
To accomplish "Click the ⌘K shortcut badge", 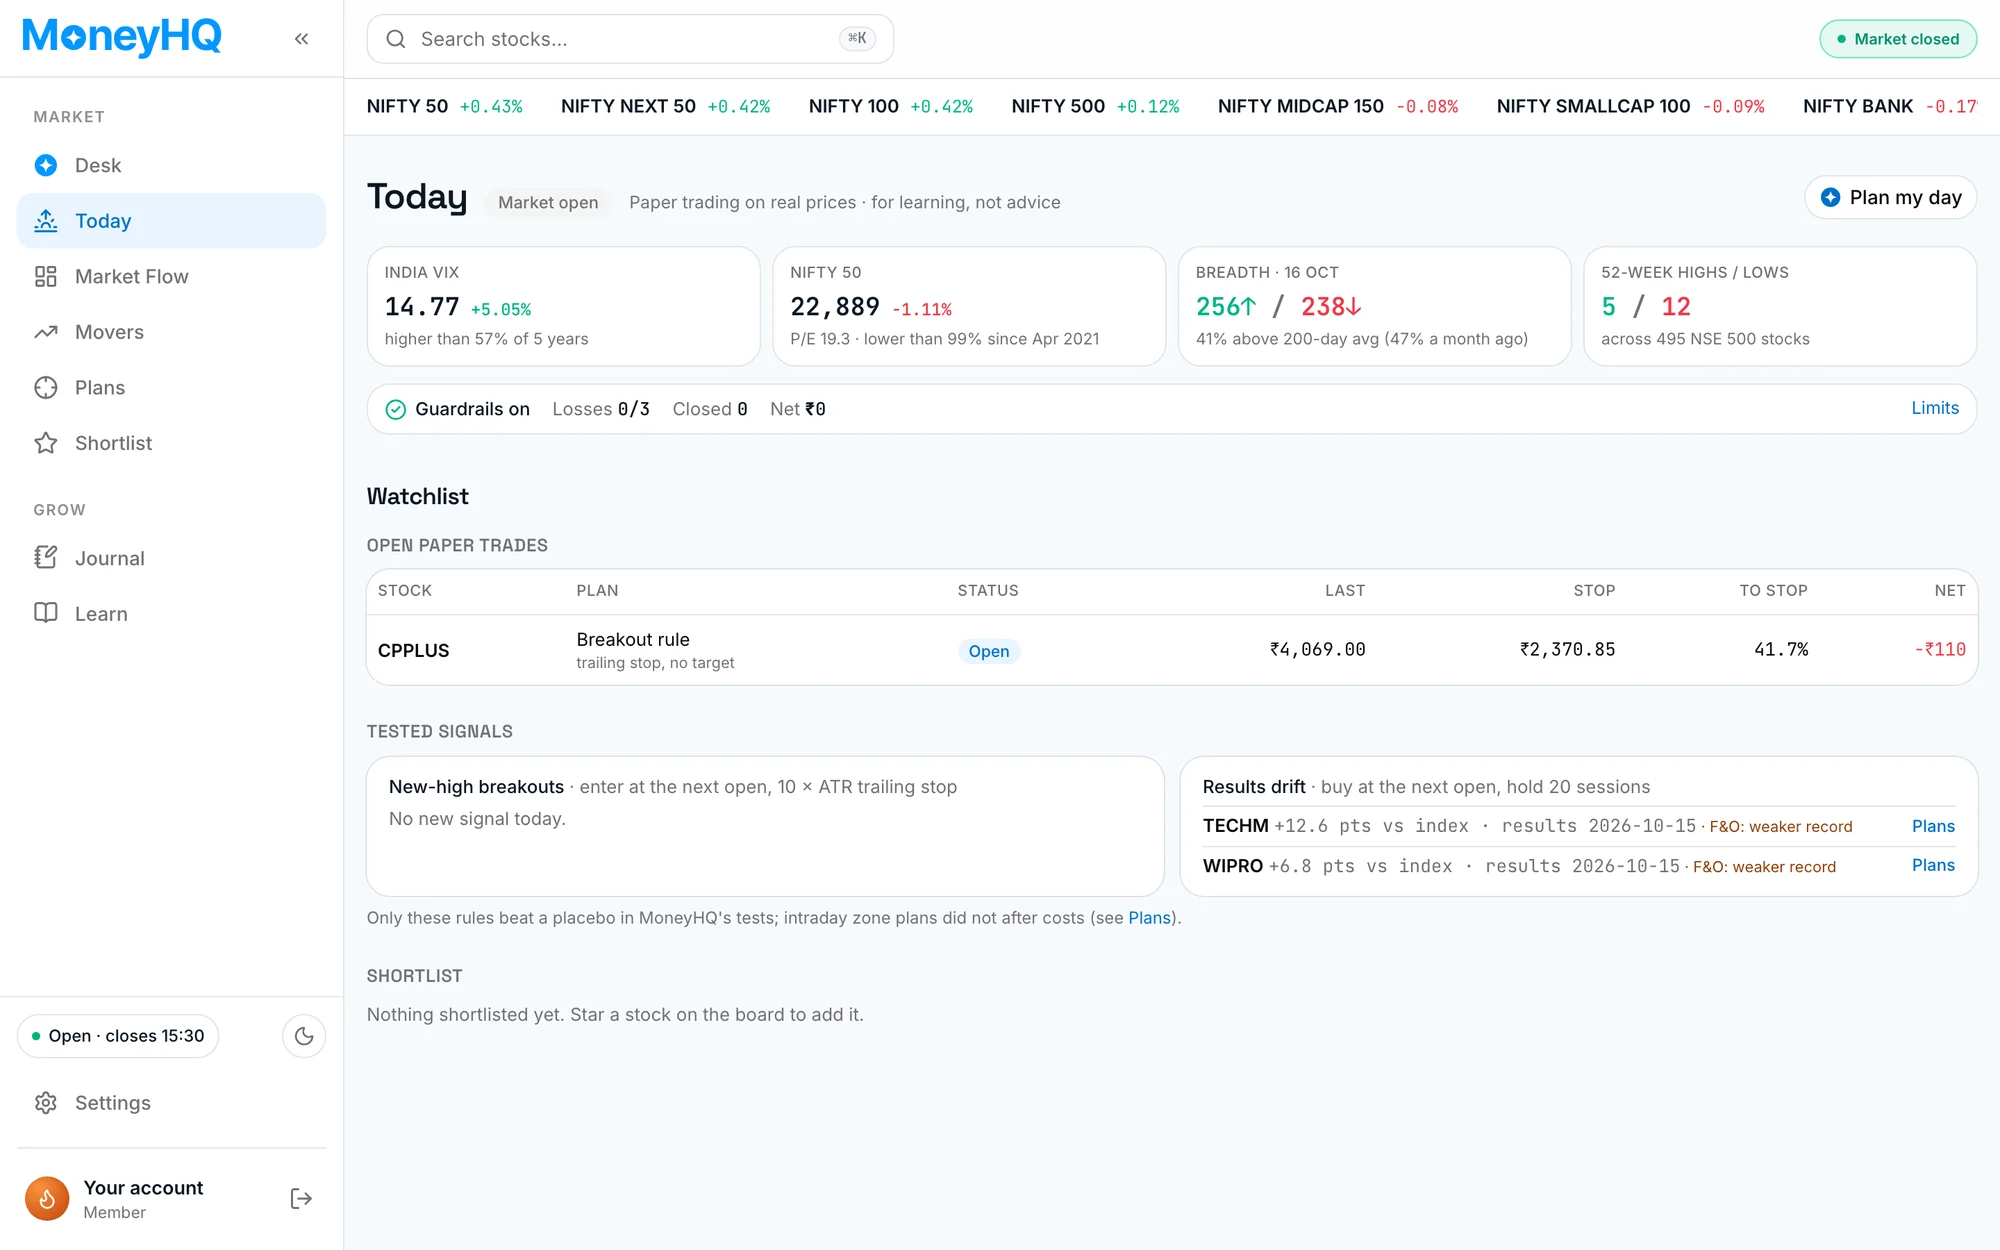I will point(857,39).
